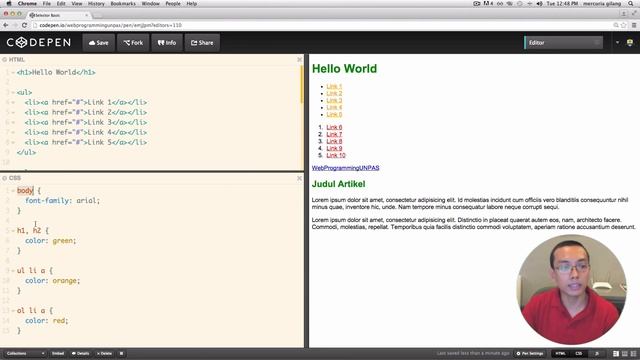Open pen Details in footer
Screen dimensions: 640x360
pos(80,353)
